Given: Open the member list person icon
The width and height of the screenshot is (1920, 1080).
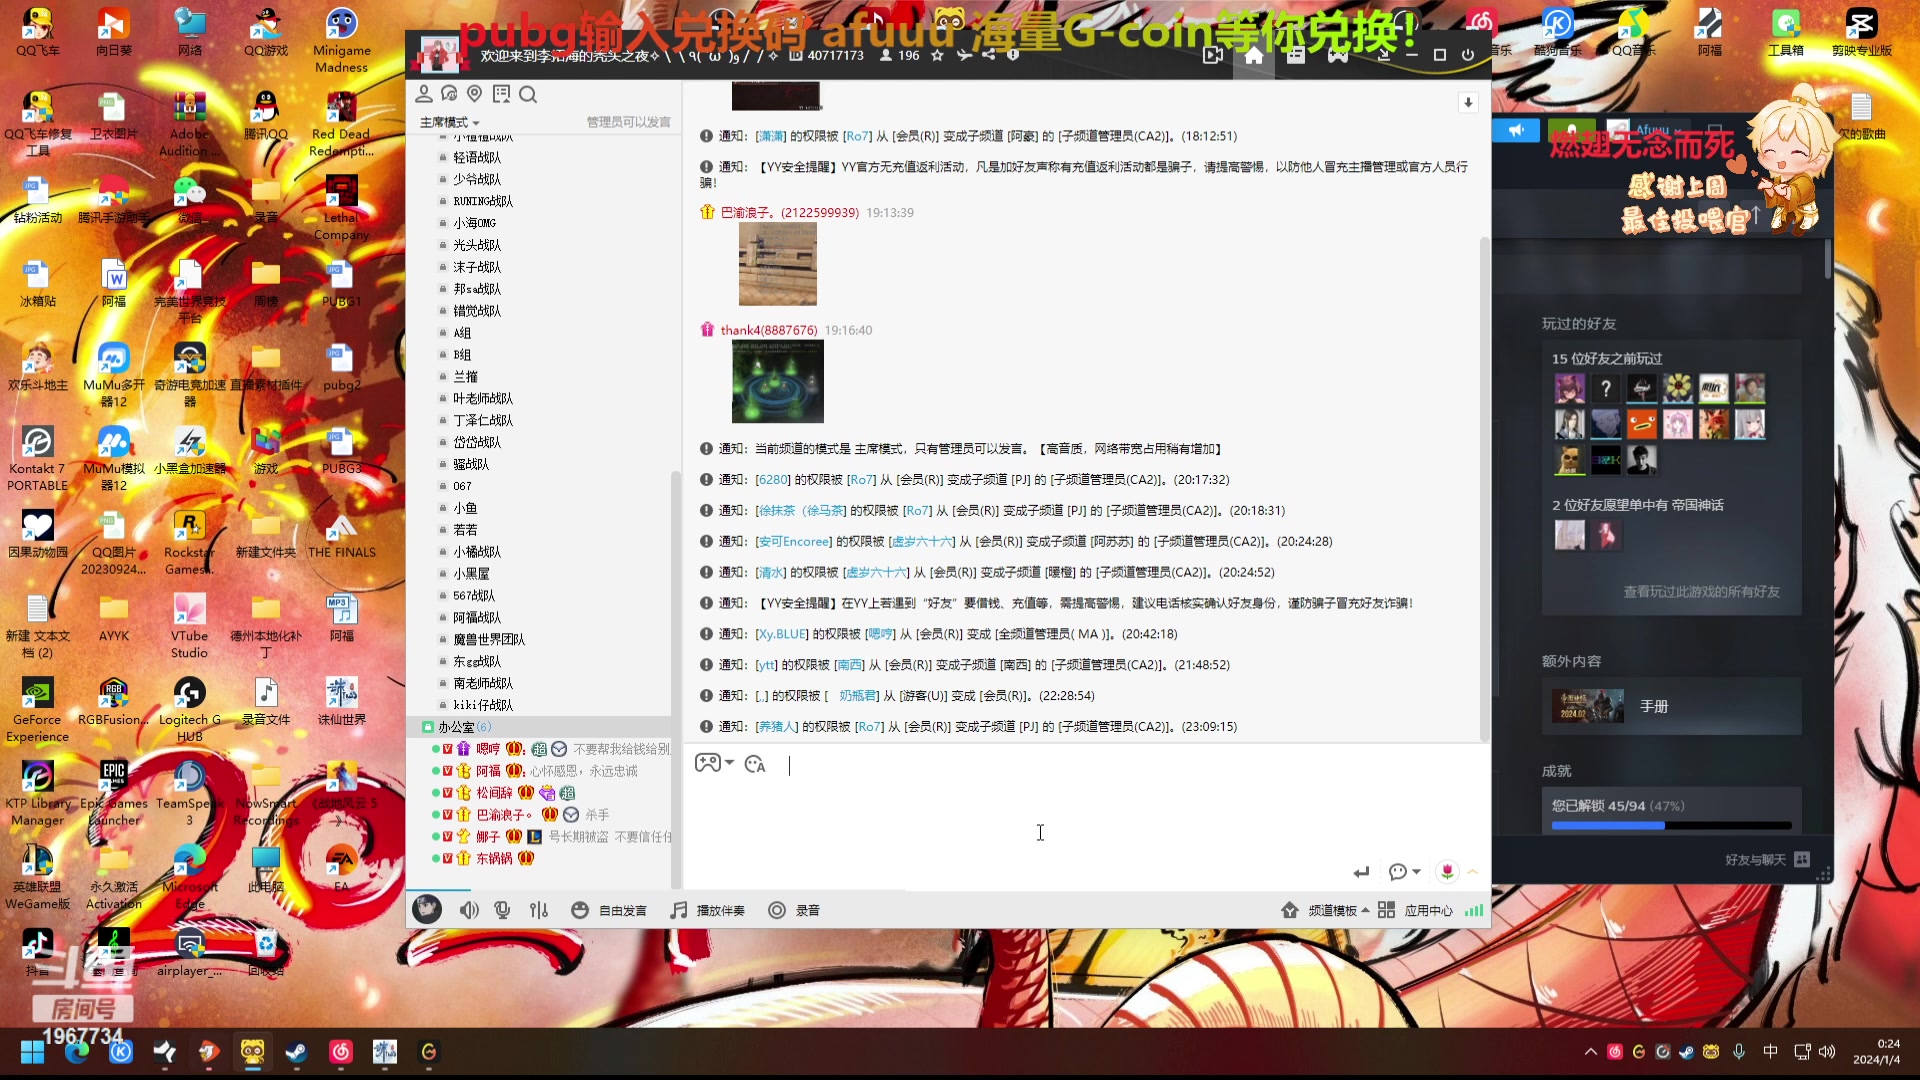Looking at the screenshot, I should click(x=424, y=94).
